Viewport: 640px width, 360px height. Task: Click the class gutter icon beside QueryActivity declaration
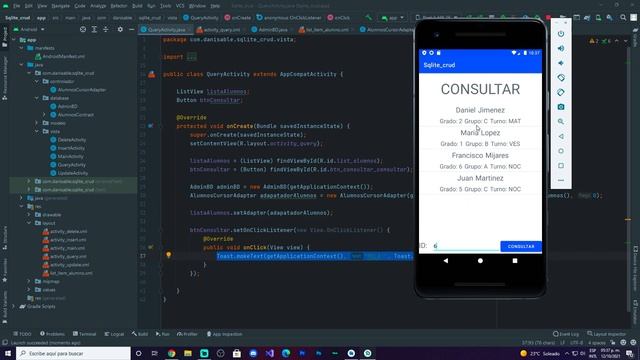coord(151,74)
